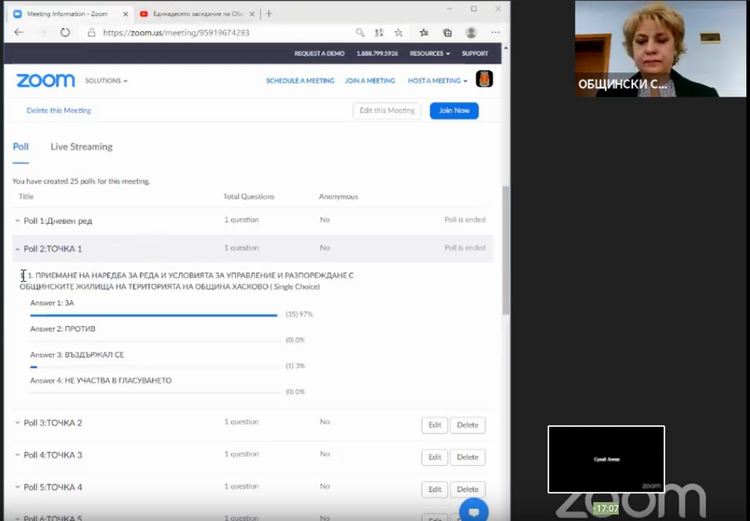Click the browser refresh icon
Screen dimensions: 750x521
coord(65,32)
